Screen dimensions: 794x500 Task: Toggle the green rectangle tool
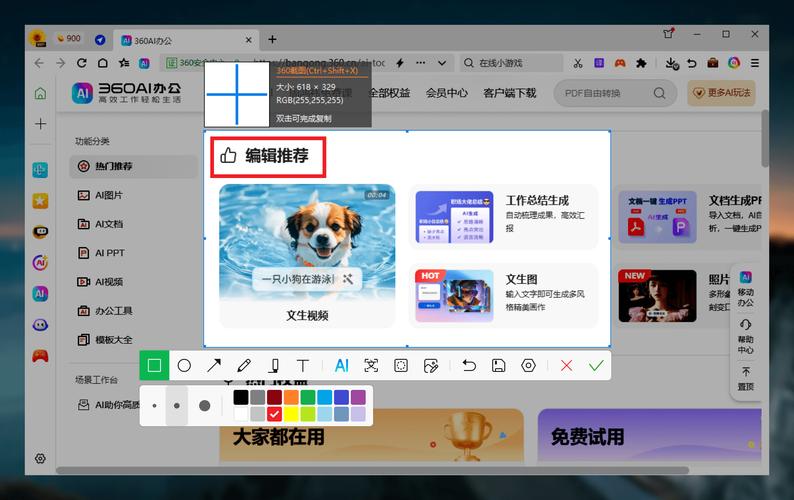pos(154,366)
